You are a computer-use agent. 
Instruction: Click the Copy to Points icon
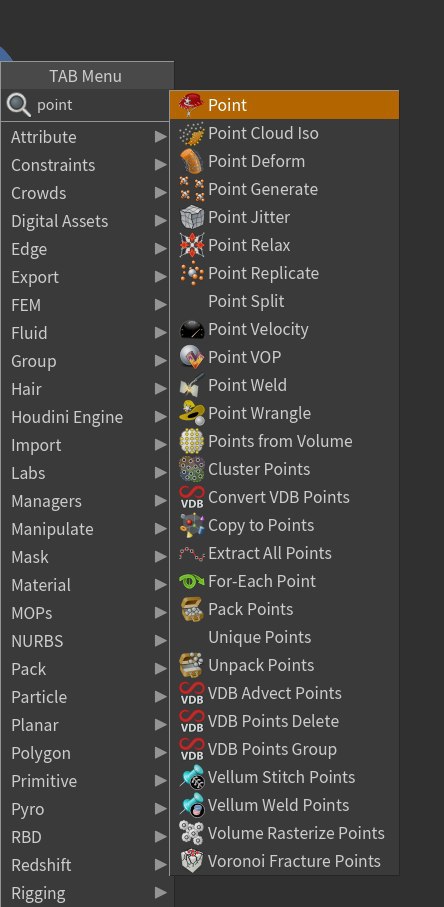point(192,525)
